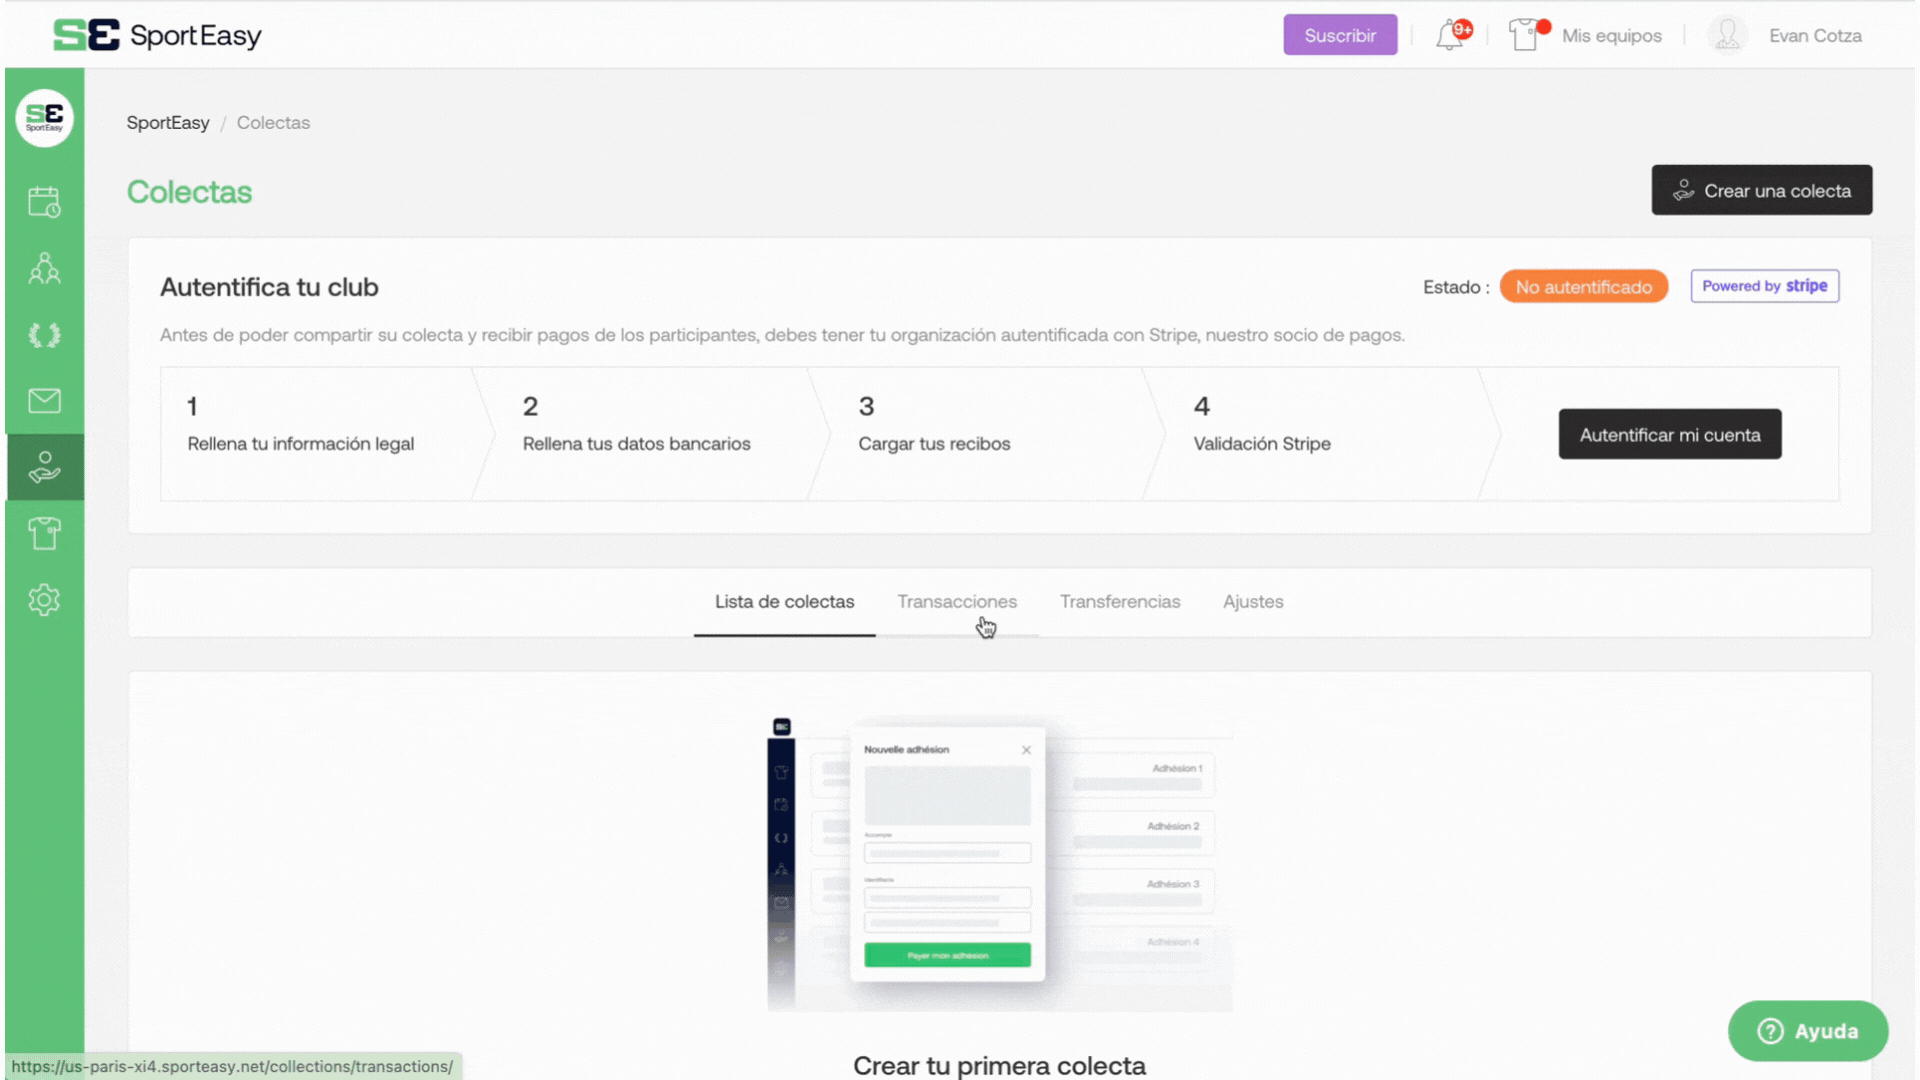Click Autentificar mi cuenta button
This screenshot has height=1080, width=1920.
(x=1669, y=434)
